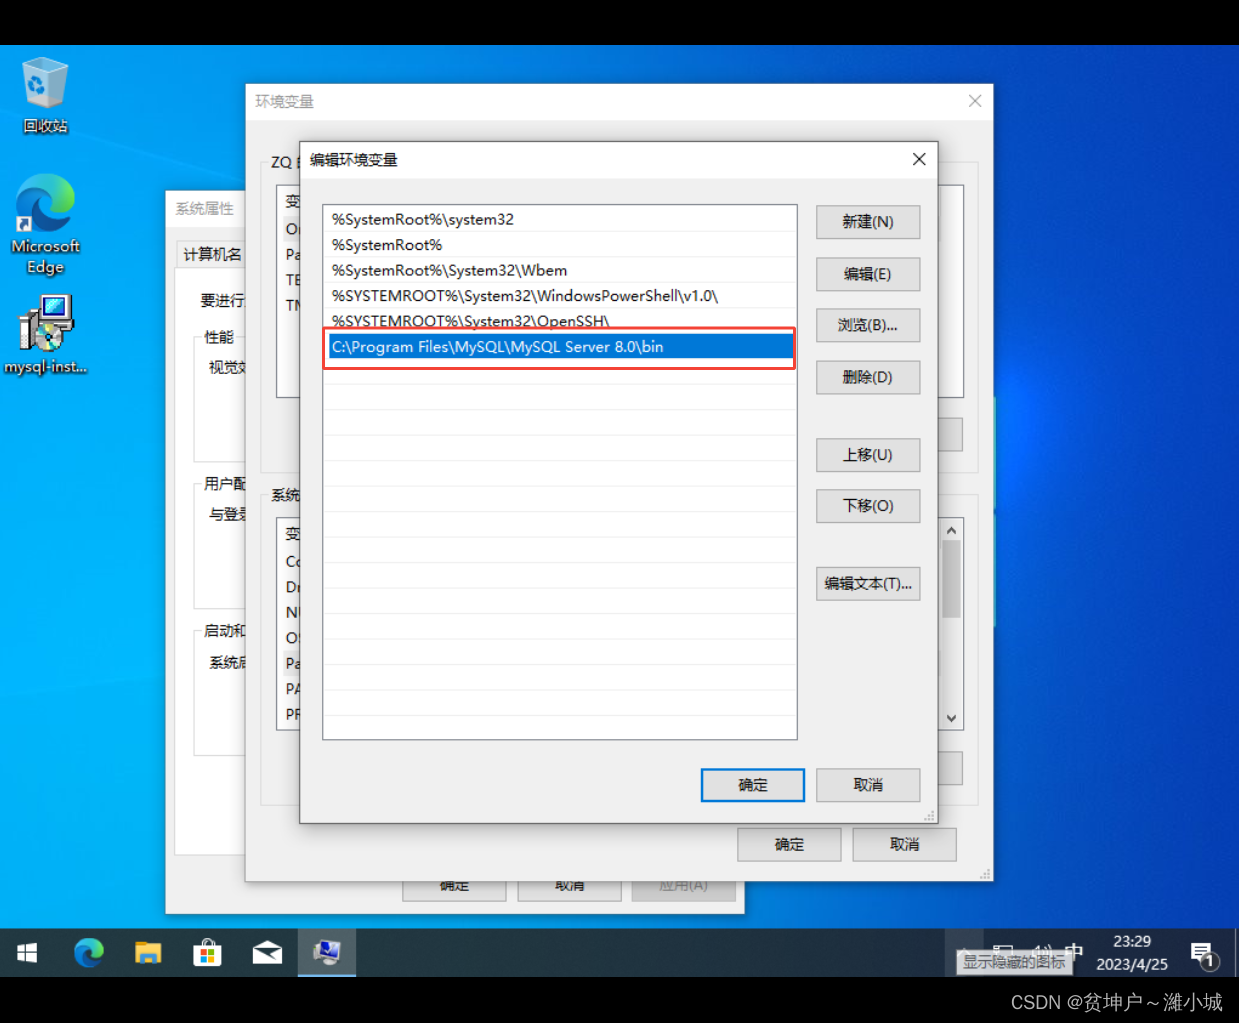The width and height of the screenshot is (1239, 1023).
Task: Click the system variables scrollbar thumb
Action: [x=951, y=578]
